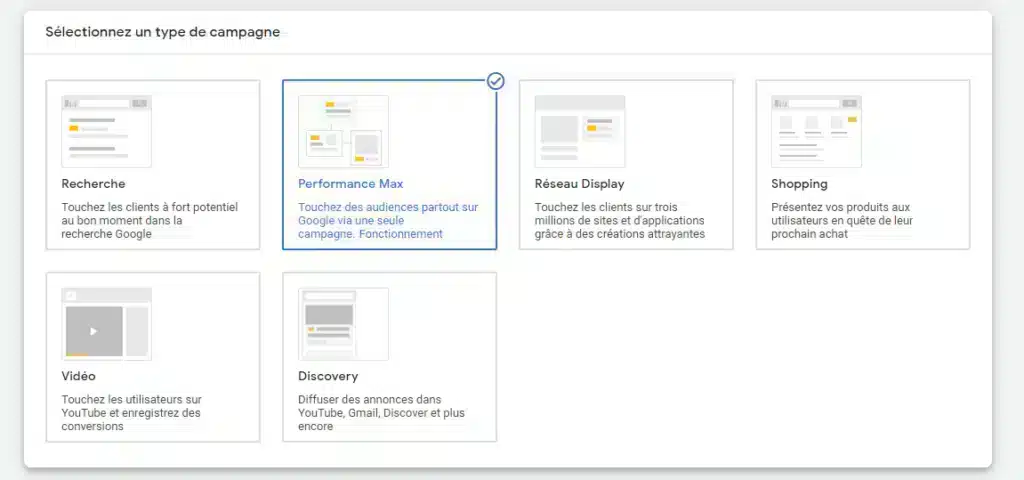Pick the Shopping campaign illustration
Screen dimensions: 1024x480
pyautogui.click(x=816, y=131)
